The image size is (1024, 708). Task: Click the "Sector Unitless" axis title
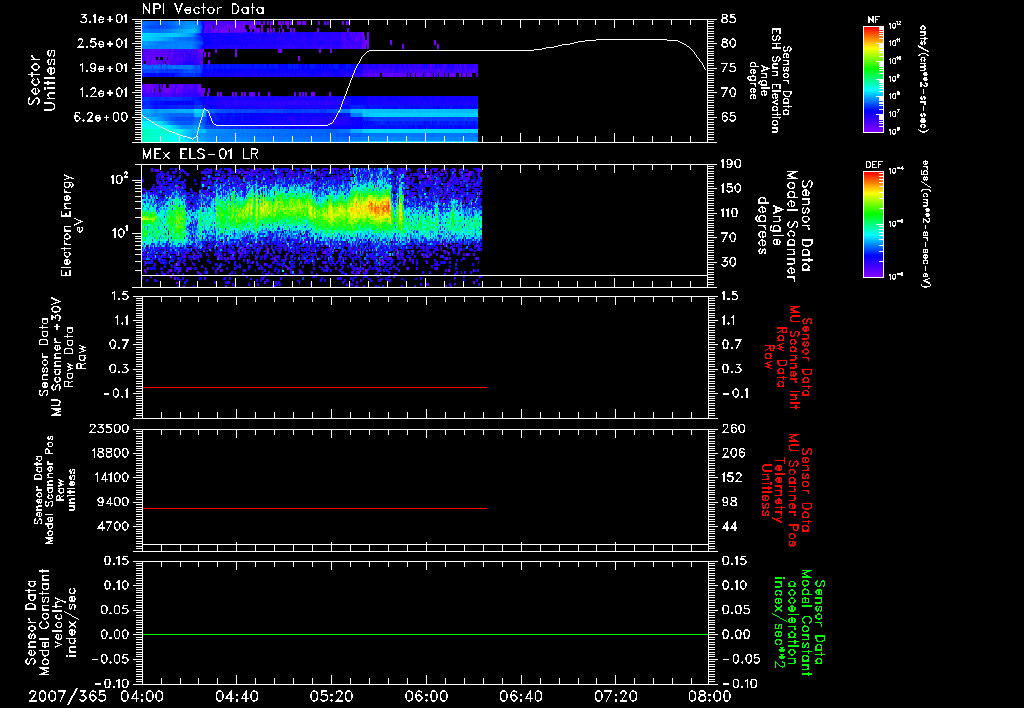point(42,80)
